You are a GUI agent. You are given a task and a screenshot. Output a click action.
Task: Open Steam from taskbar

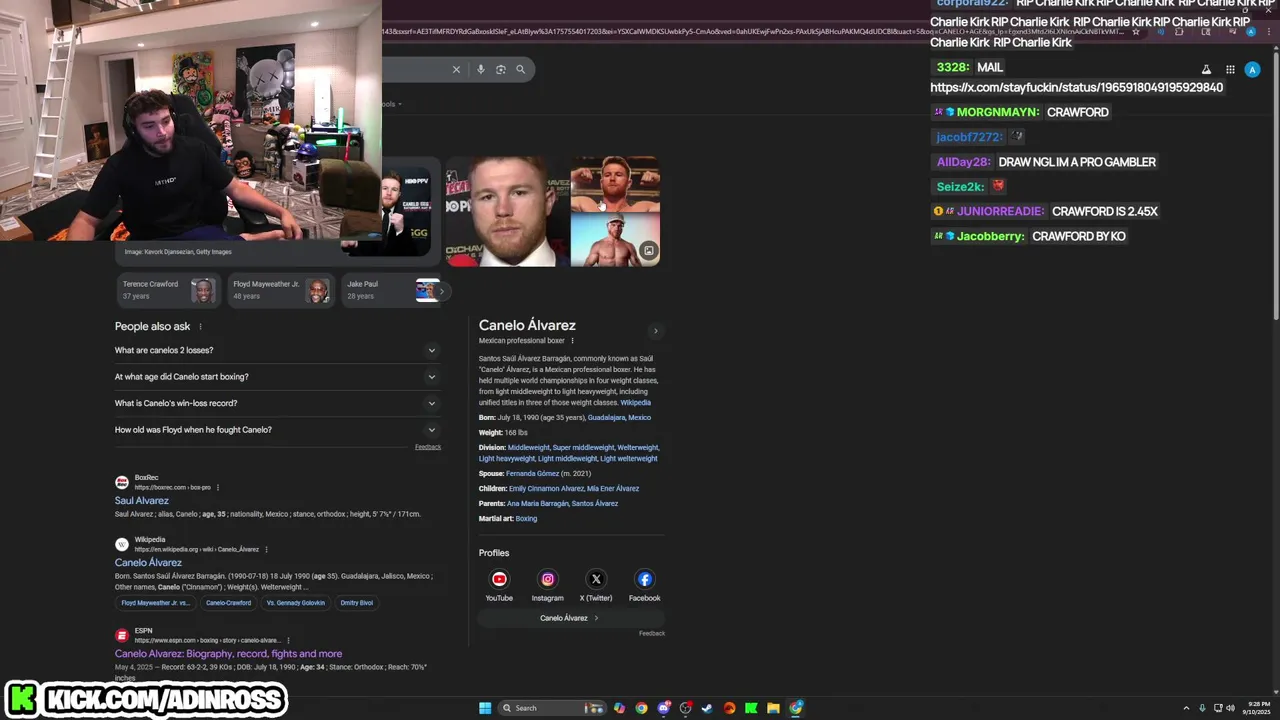point(707,708)
